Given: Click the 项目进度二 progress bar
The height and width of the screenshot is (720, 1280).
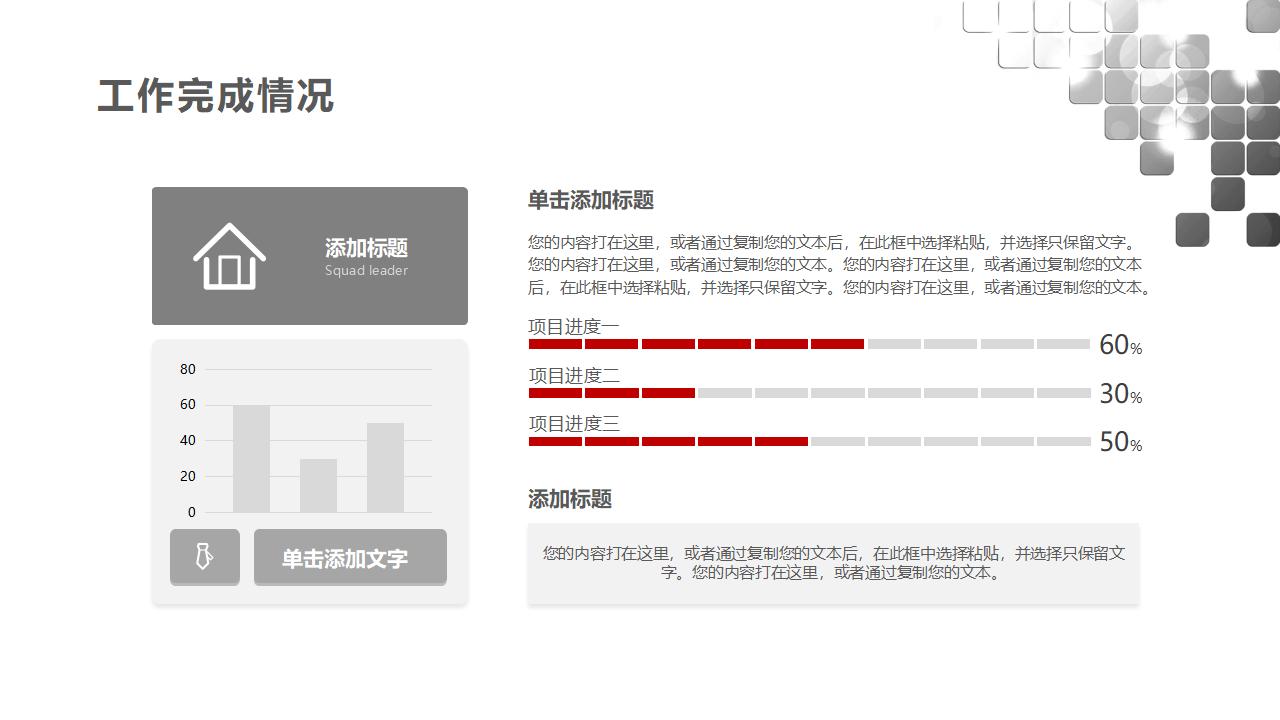Looking at the screenshot, I should (x=809, y=393).
